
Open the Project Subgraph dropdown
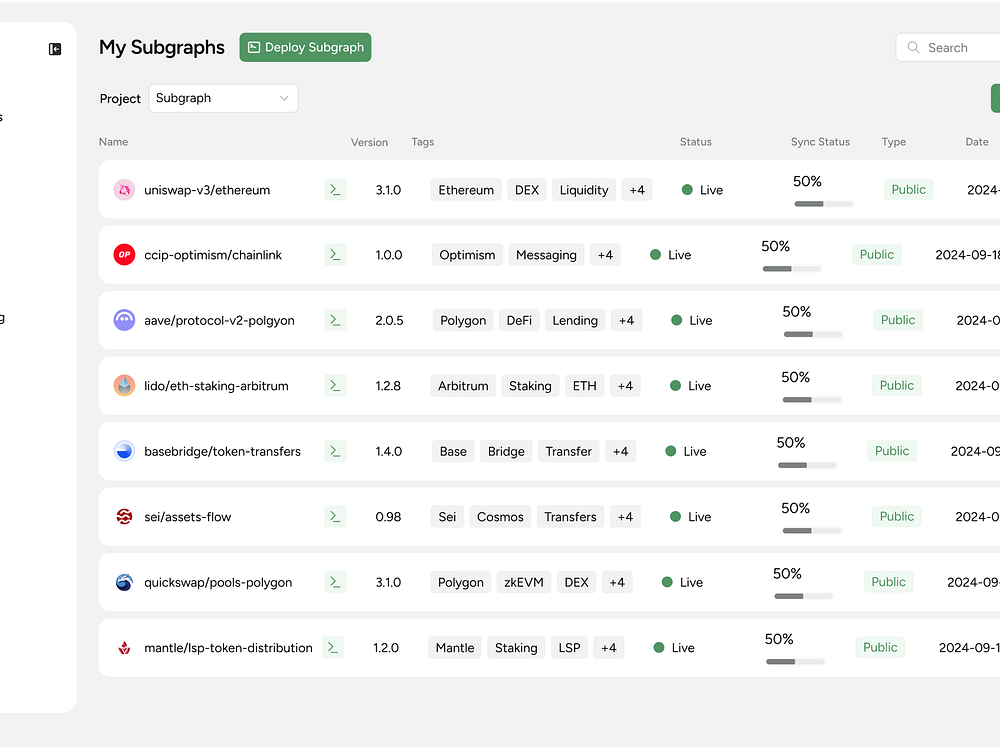tap(223, 98)
